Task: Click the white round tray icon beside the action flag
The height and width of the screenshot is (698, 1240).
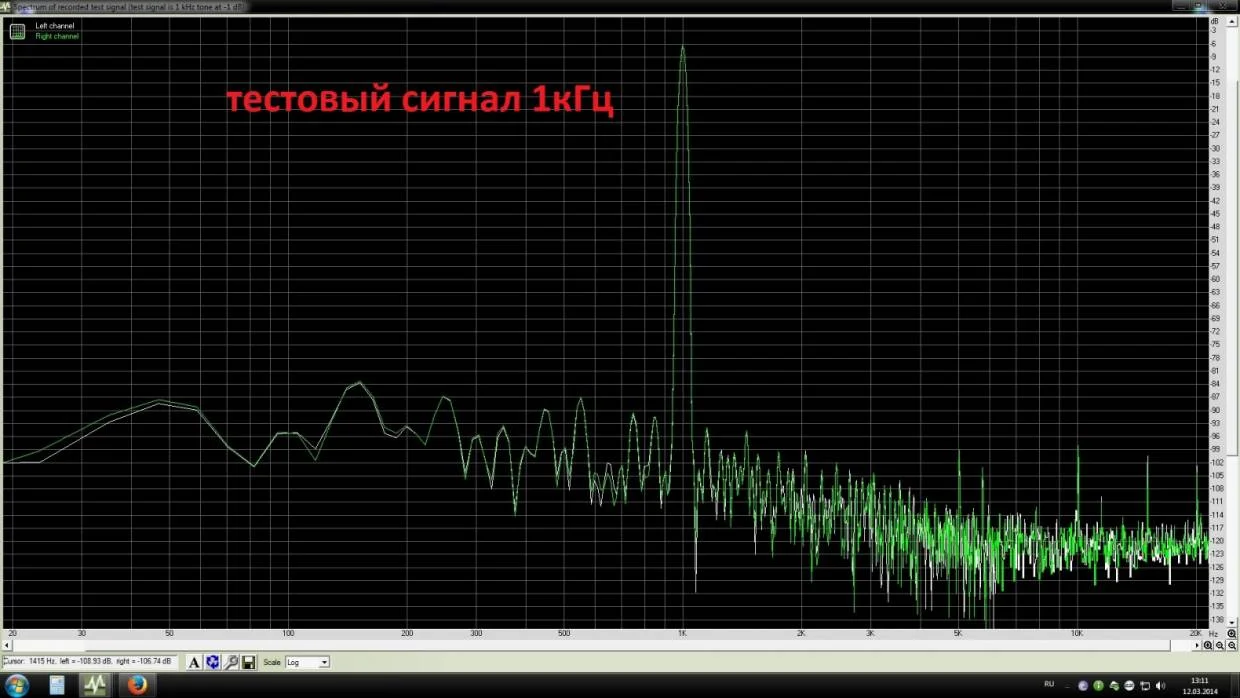Action: coord(1129,685)
